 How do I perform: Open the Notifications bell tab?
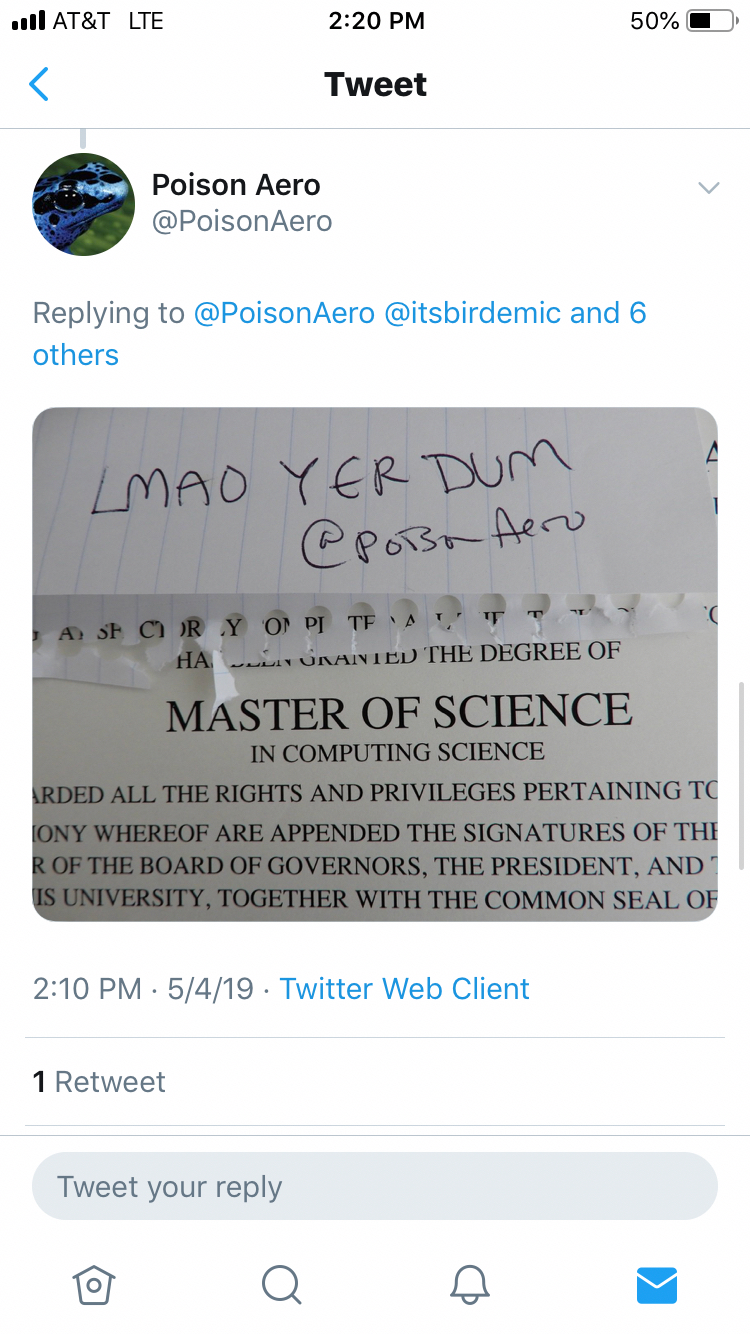pyautogui.click(x=470, y=1283)
